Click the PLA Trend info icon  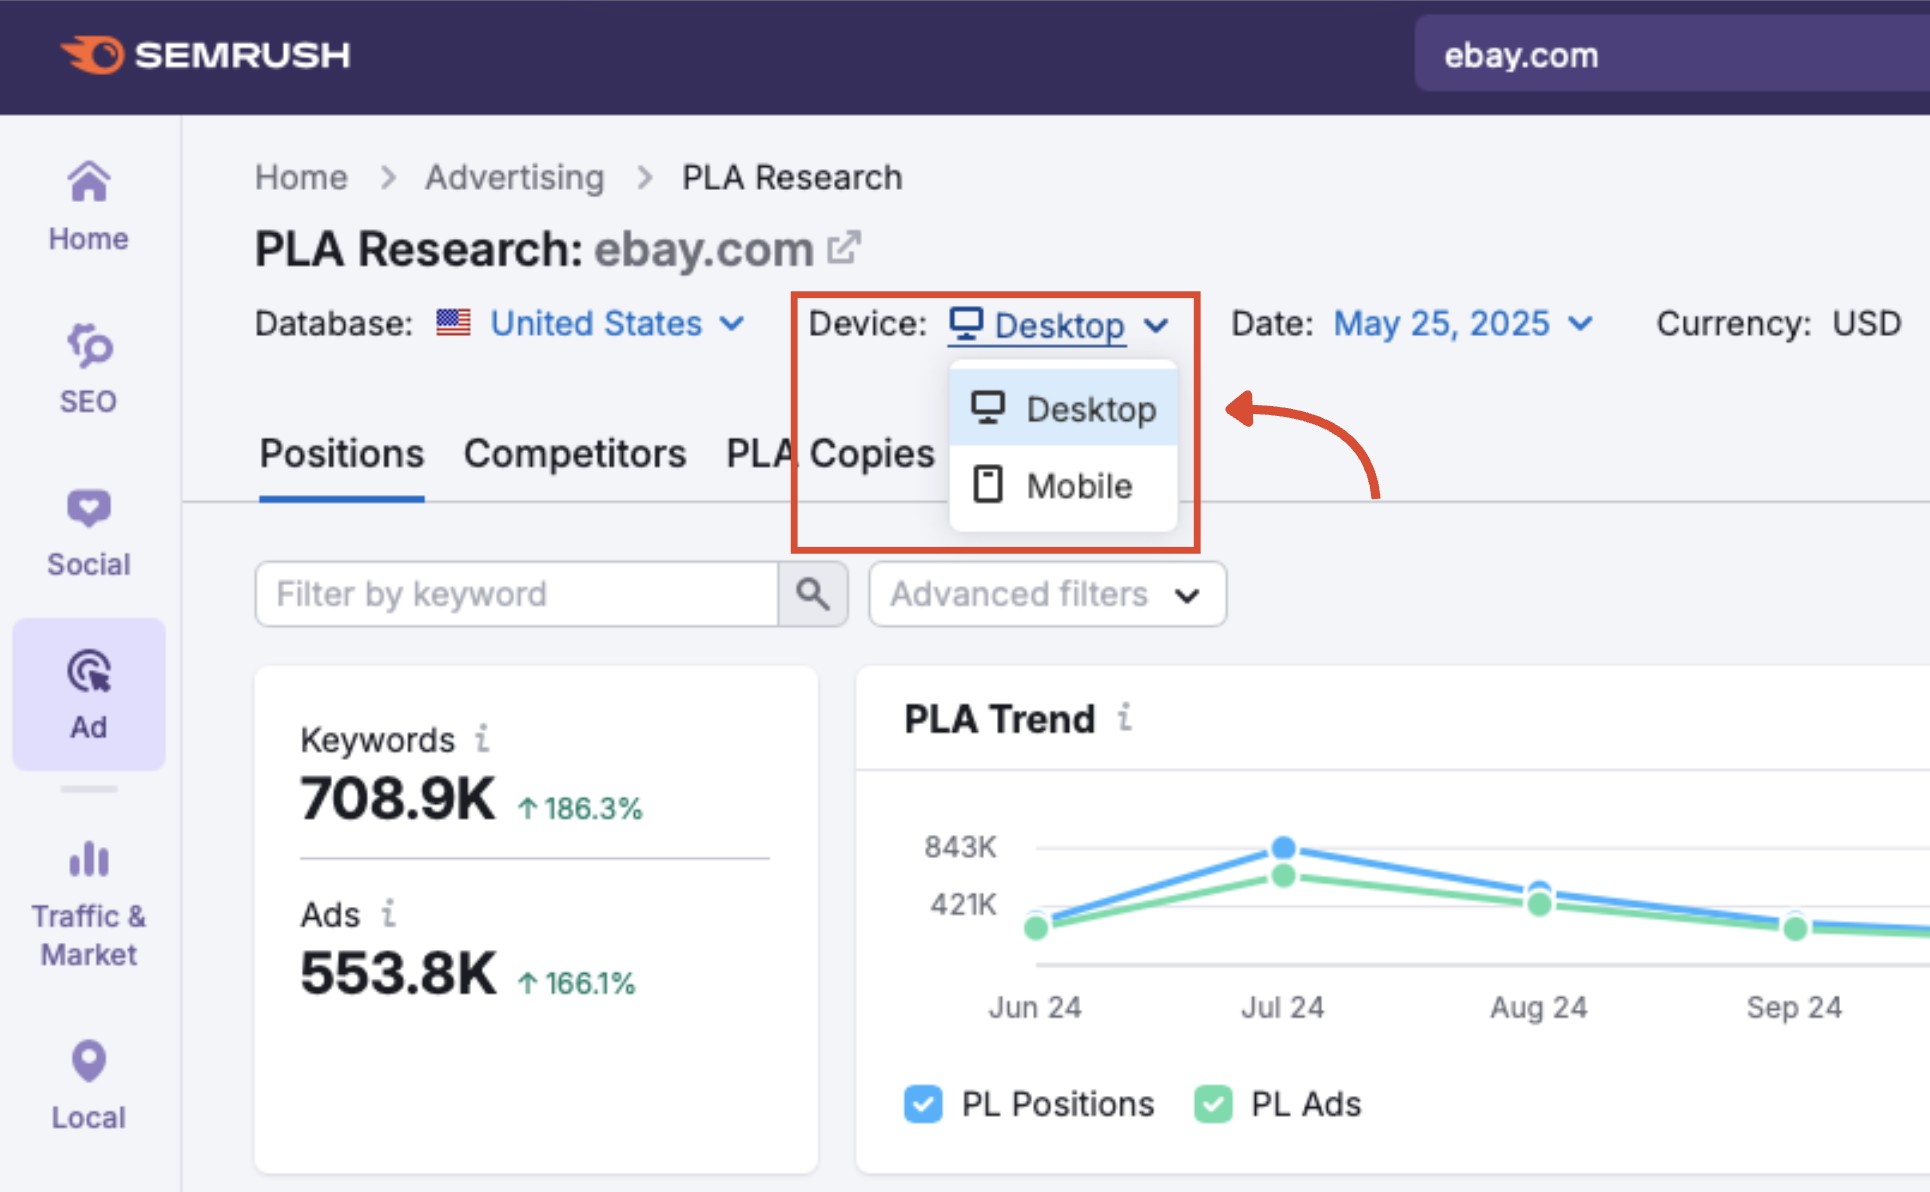(x=1125, y=718)
